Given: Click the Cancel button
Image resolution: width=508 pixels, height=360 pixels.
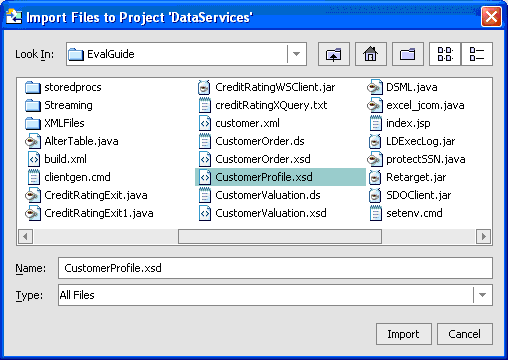Looking at the screenshot, I should click(465, 334).
